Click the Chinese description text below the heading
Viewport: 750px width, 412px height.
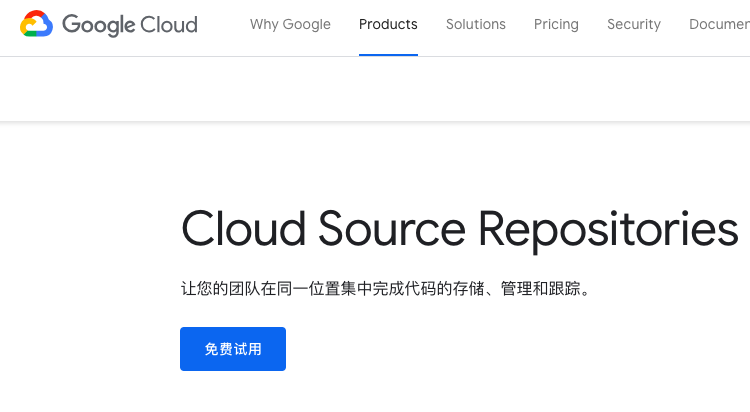386,289
